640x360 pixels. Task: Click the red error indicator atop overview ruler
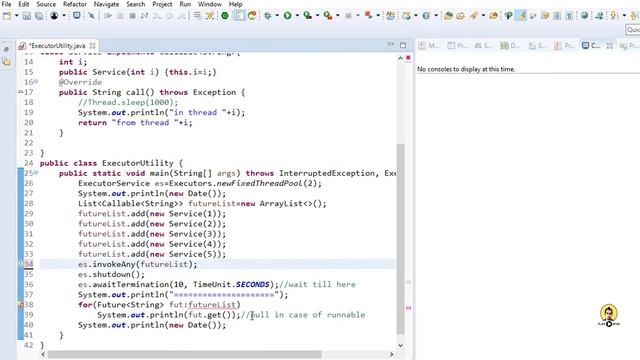tap(408, 58)
